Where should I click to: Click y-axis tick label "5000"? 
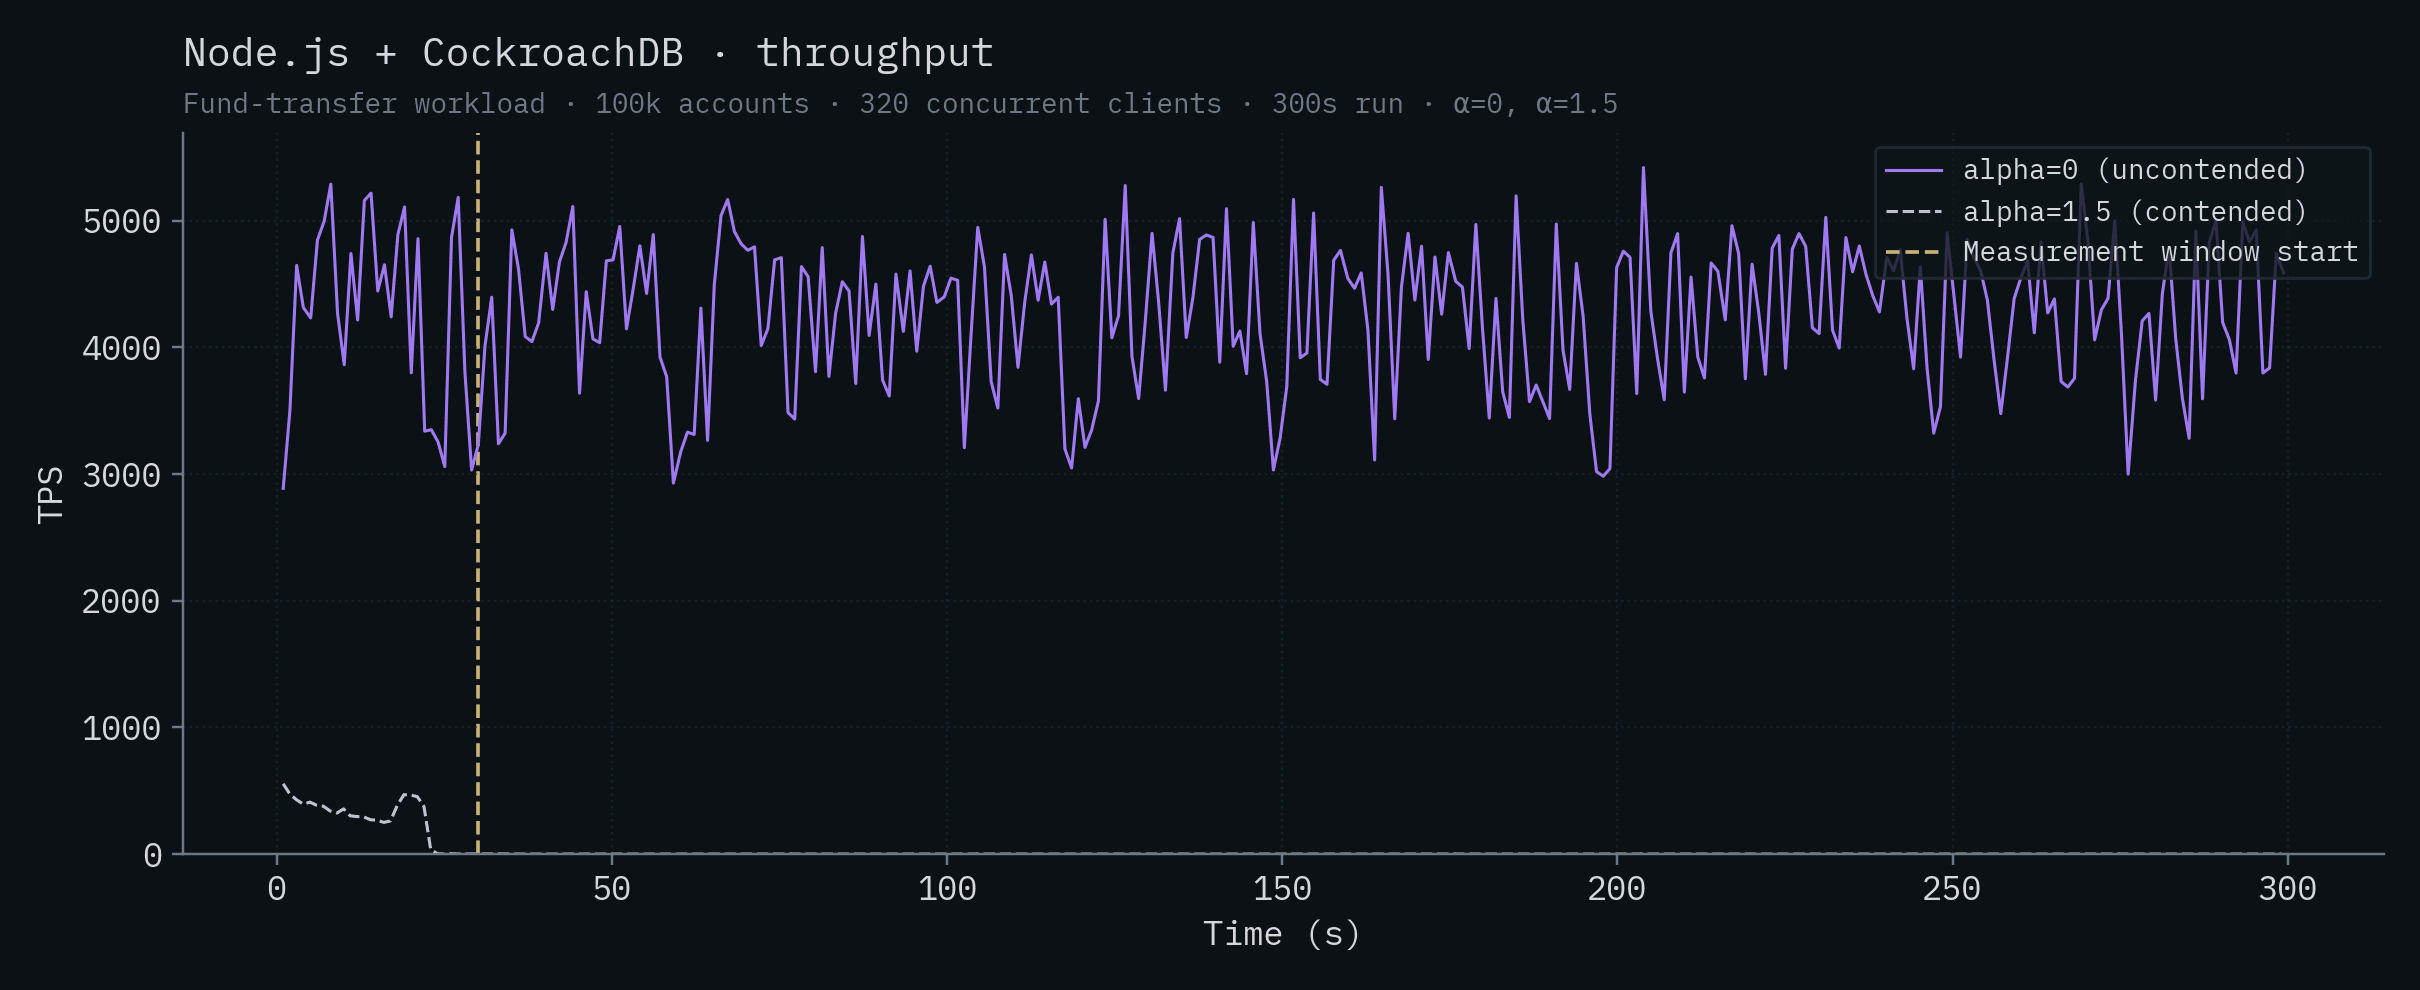(x=121, y=222)
